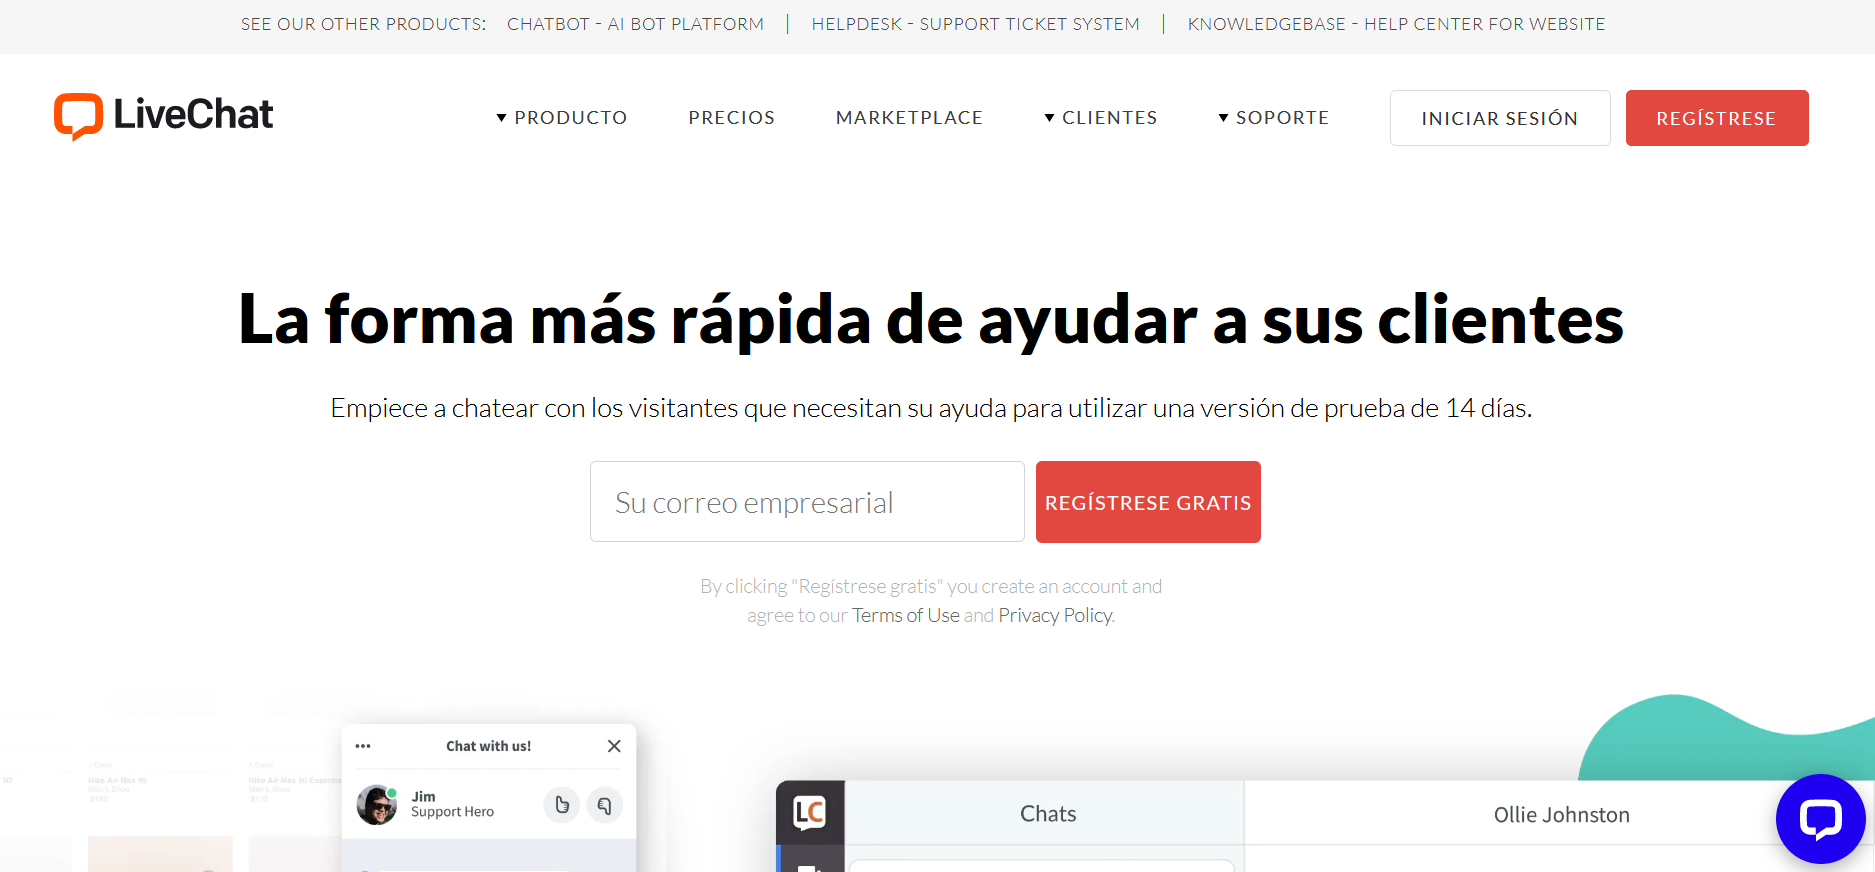Click the thumbs down rating icon

(x=605, y=805)
